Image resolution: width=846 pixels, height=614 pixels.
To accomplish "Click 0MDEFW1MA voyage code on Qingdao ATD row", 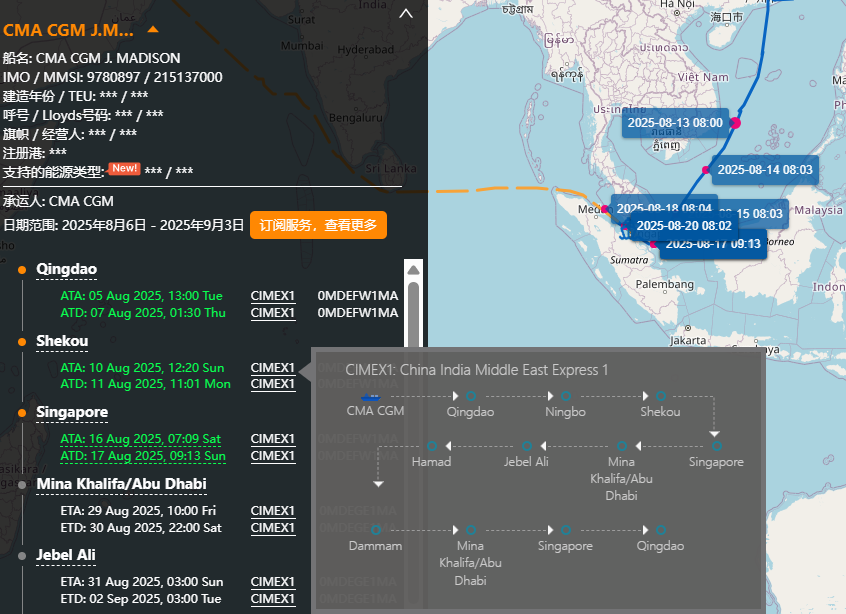I will pos(358,313).
